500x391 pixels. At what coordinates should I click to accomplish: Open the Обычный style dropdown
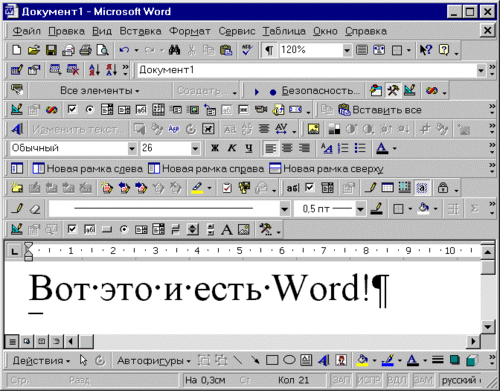pyautogui.click(x=132, y=148)
